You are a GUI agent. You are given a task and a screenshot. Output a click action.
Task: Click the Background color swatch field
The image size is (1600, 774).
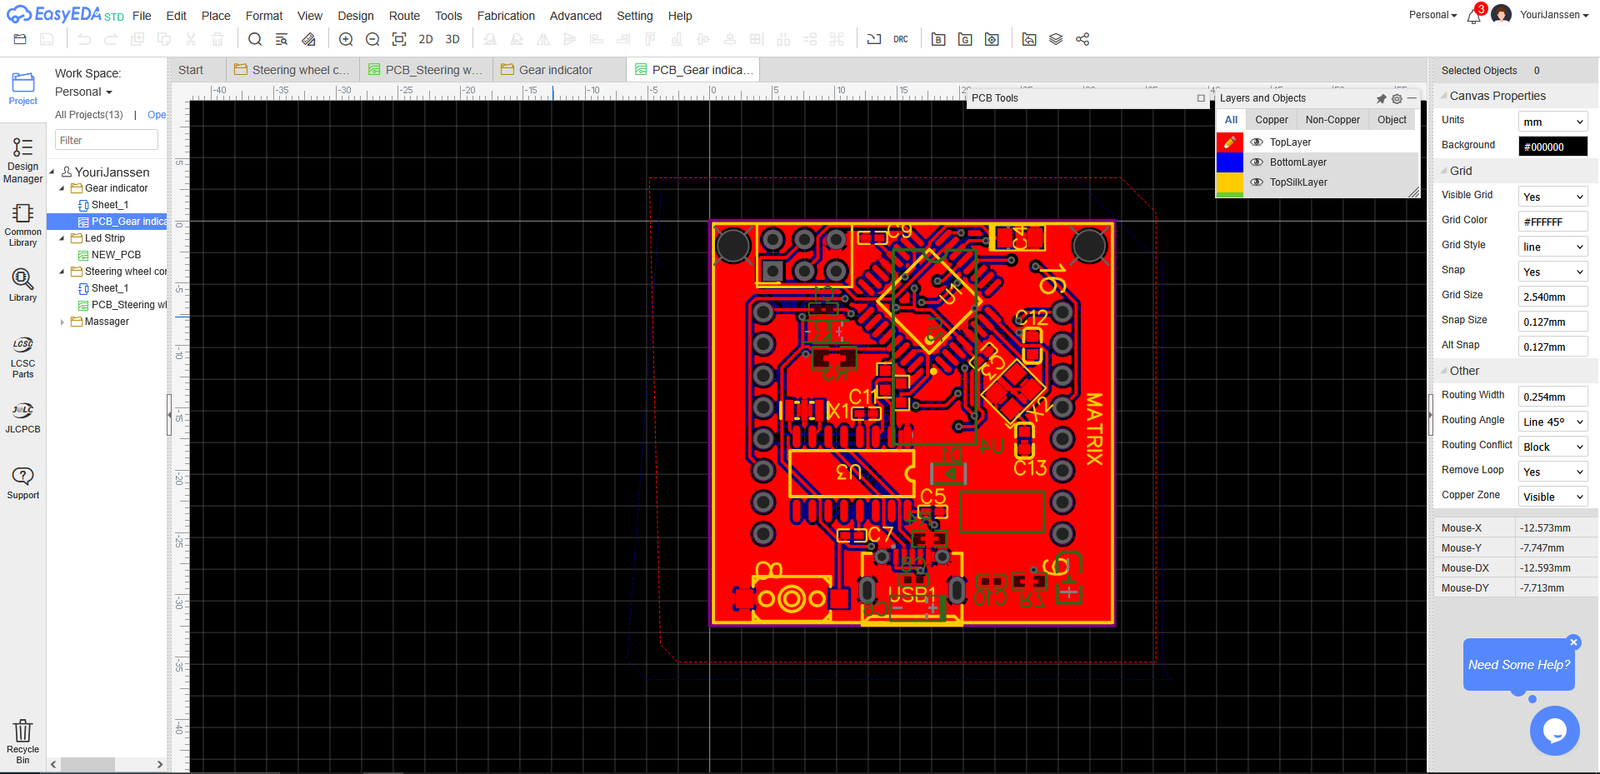(1552, 147)
